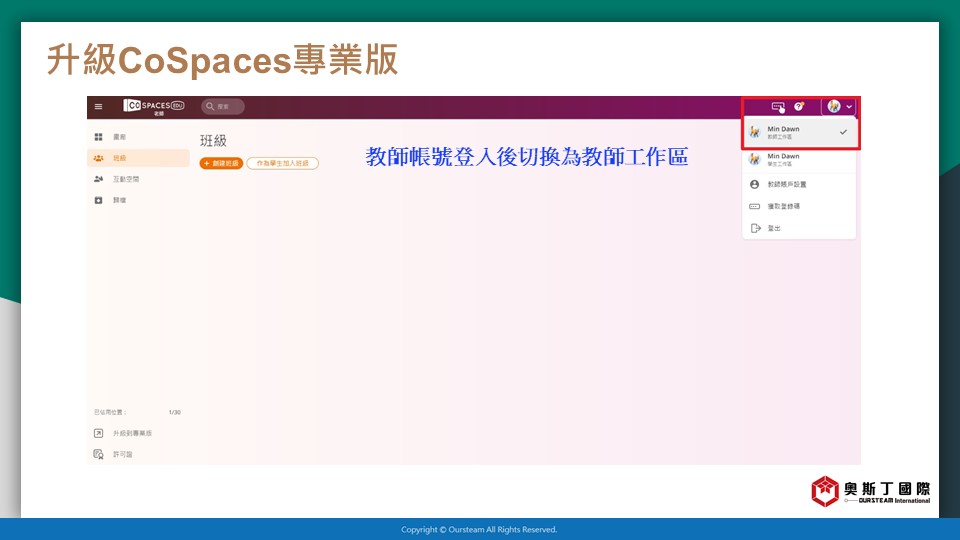
Task: Click the person icon for account settings
Action: (754, 184)
